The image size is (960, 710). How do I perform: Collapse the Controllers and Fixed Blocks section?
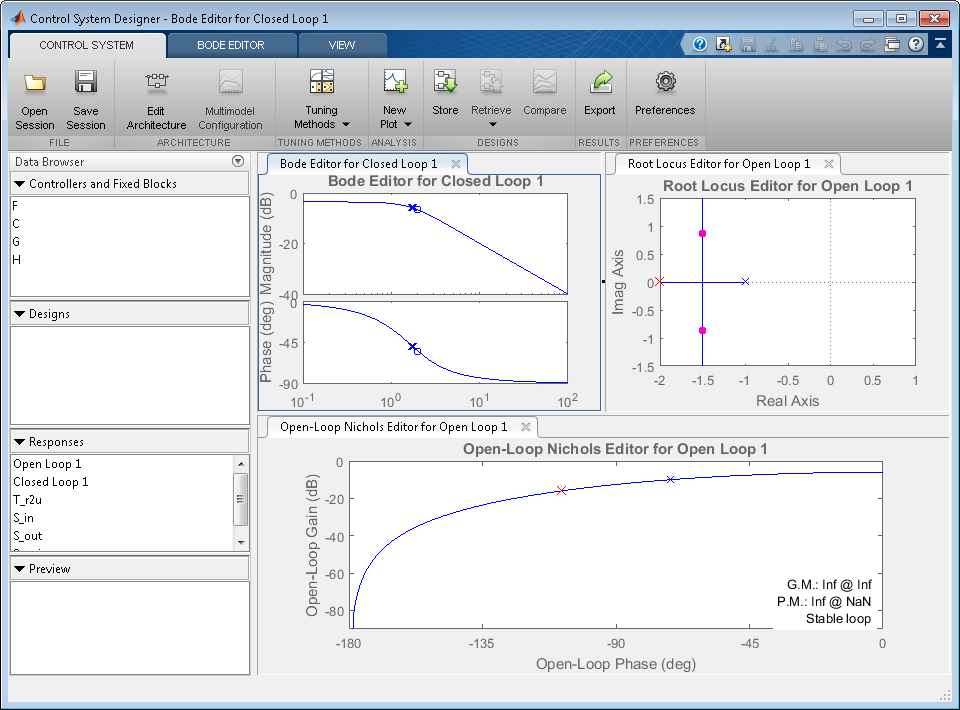pos(20,184)
